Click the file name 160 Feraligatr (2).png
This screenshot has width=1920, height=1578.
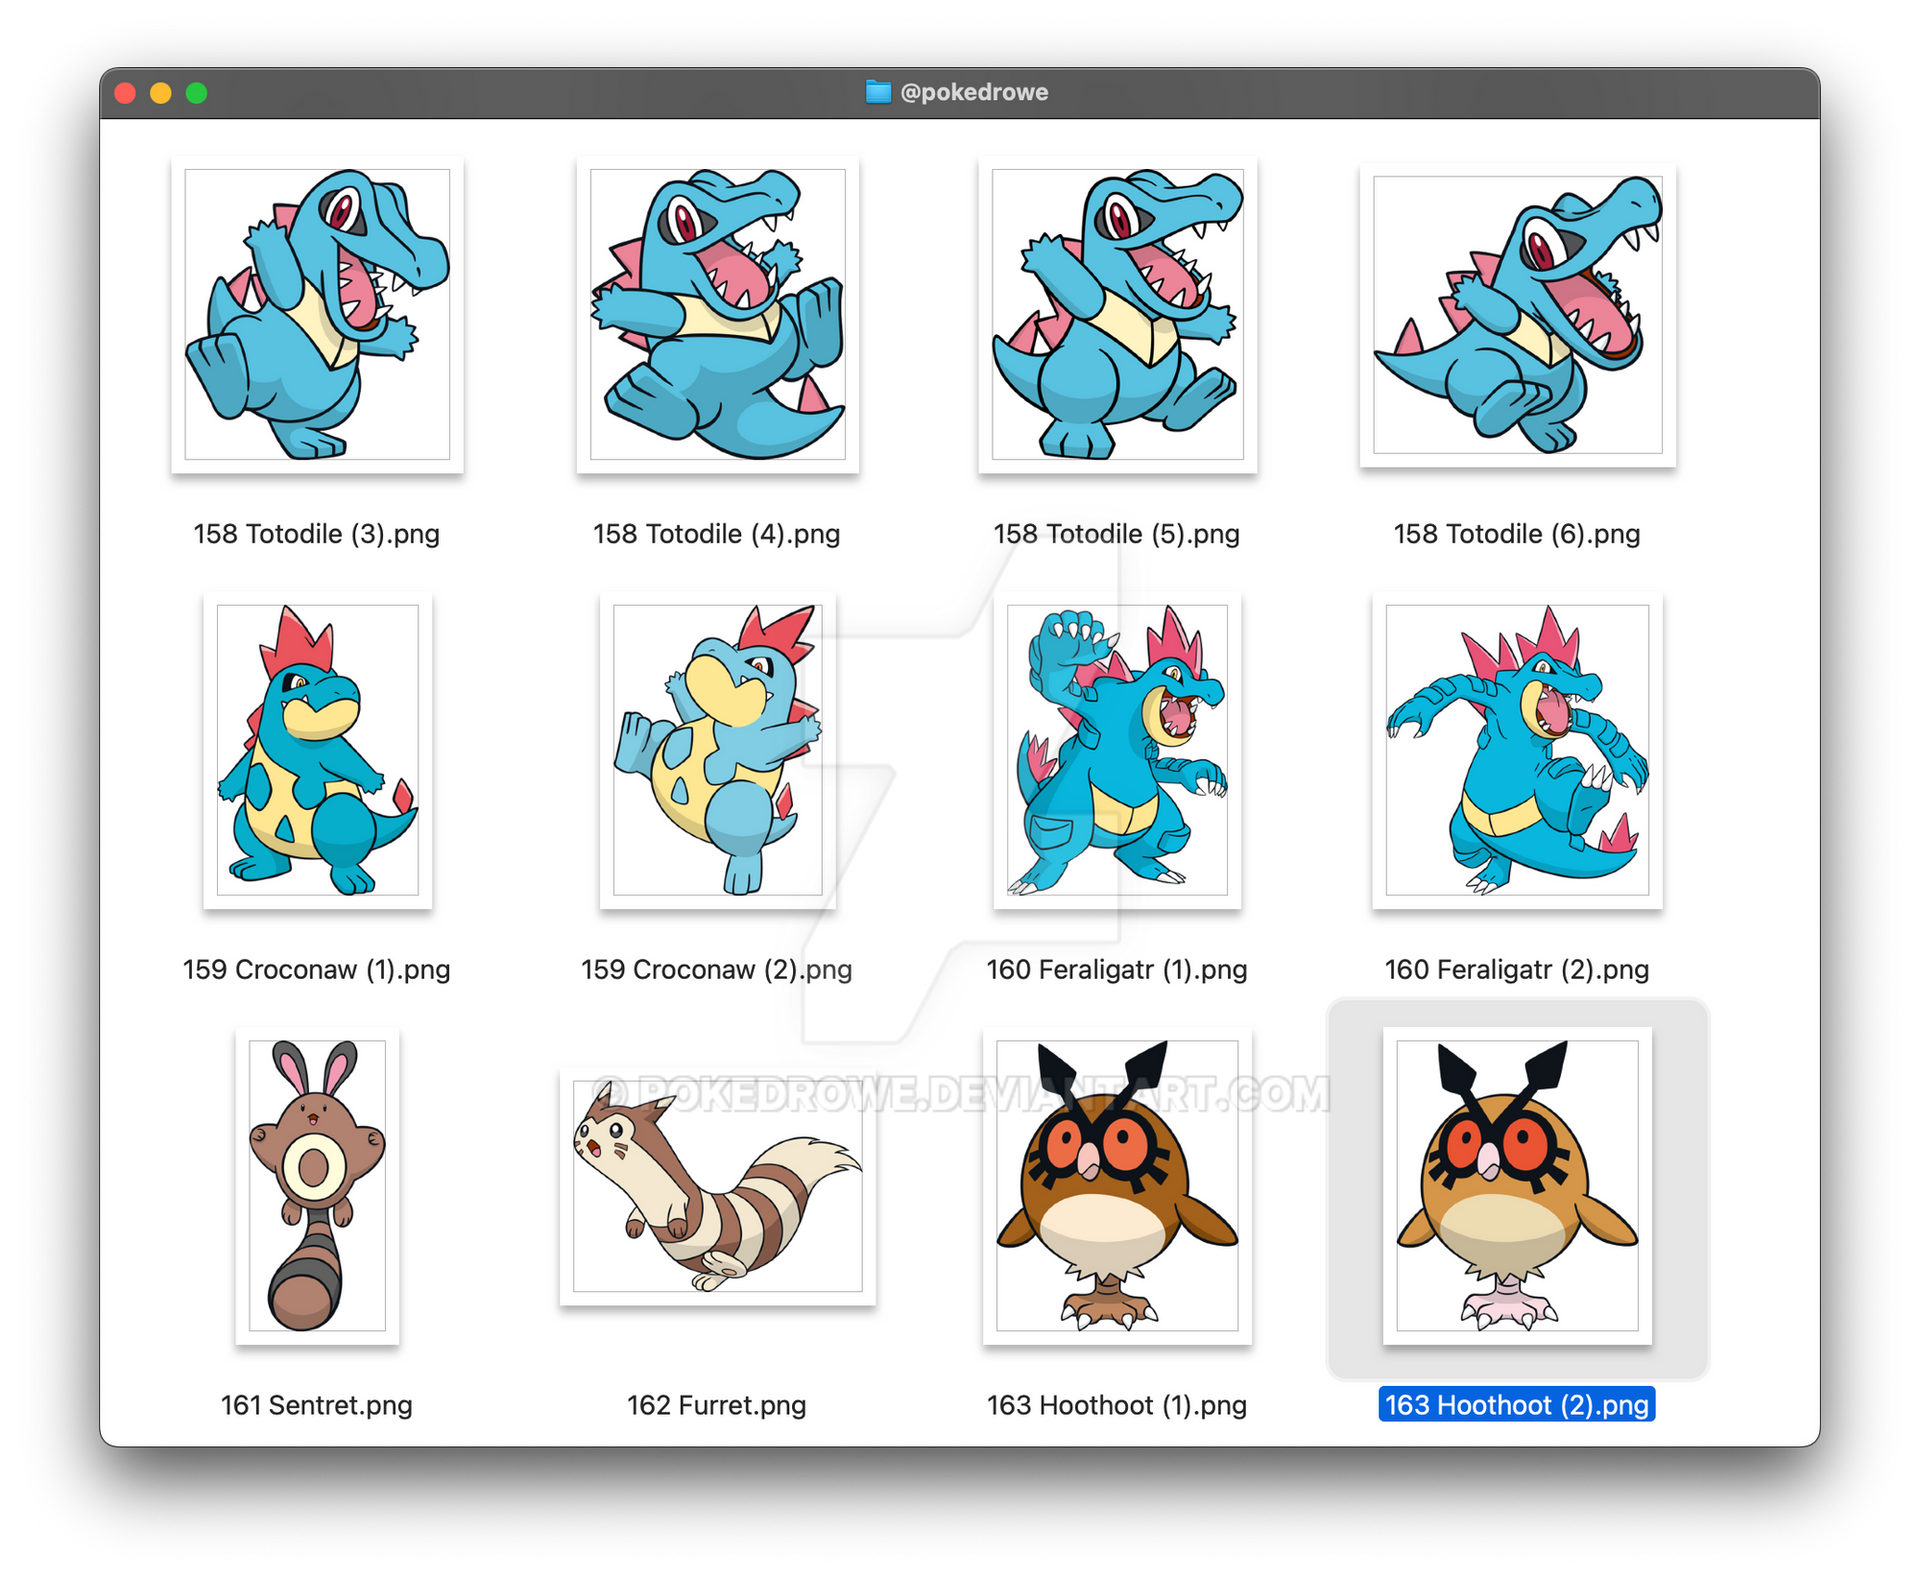[x=1517, y=970]
